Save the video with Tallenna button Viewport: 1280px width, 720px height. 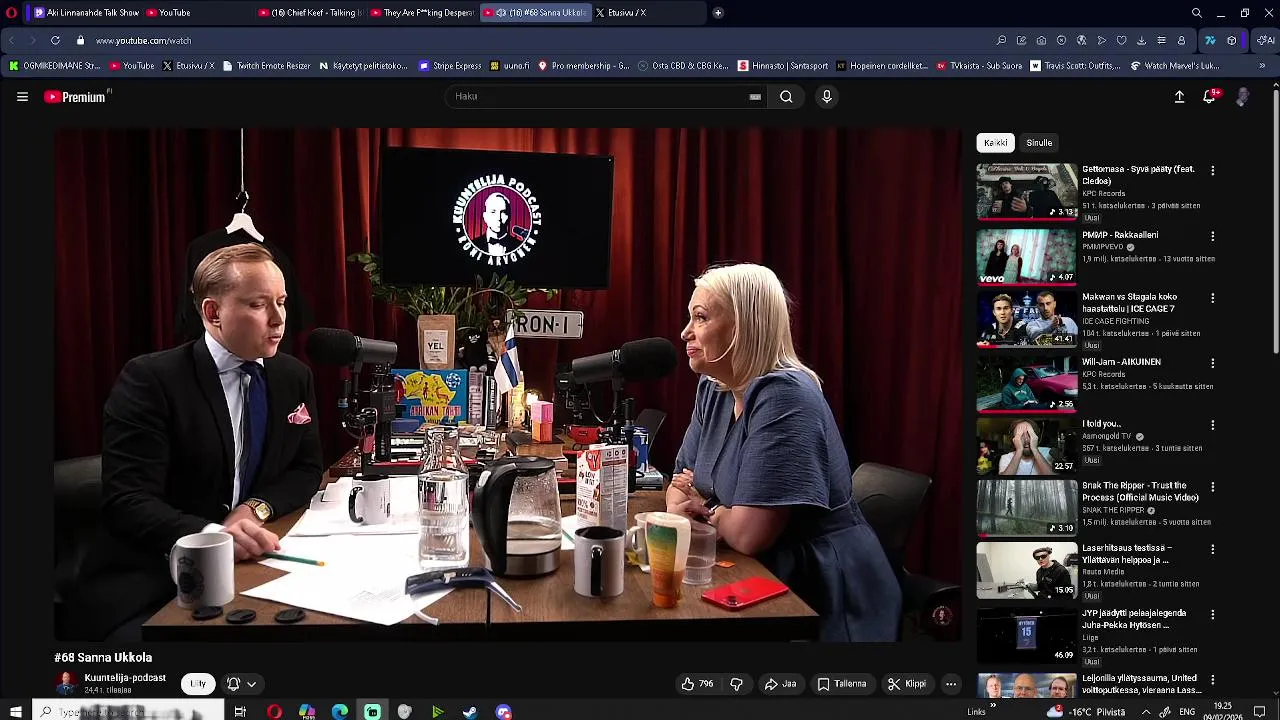coord(842,684)
